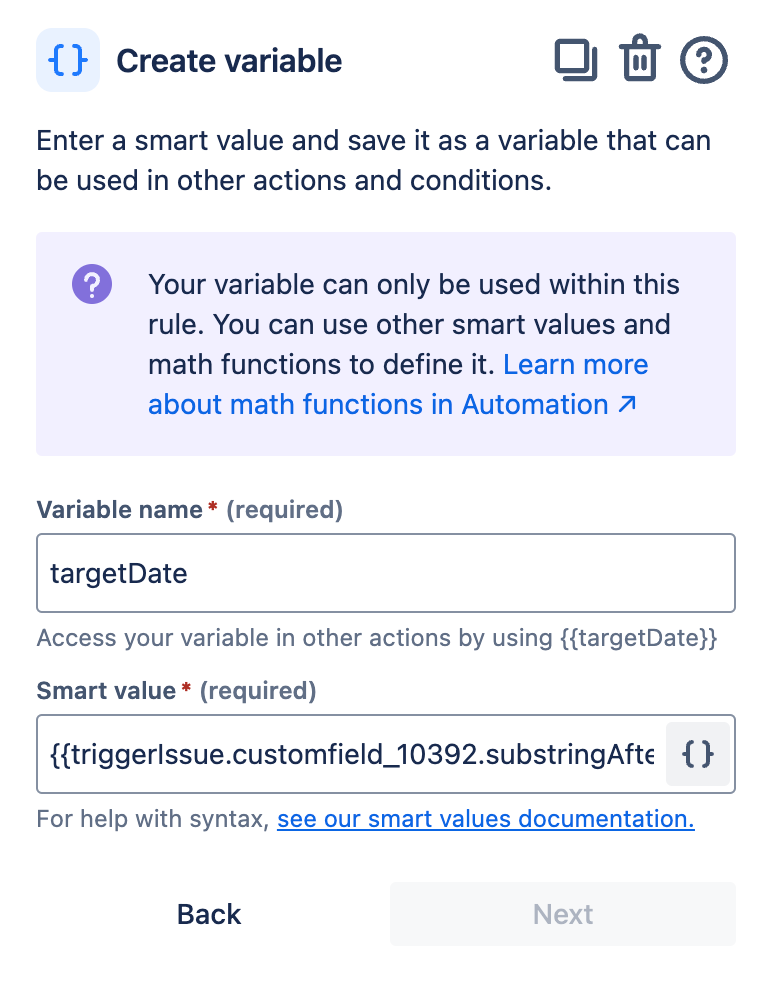Open the smart values documentation link
Viewport: 774px width, 986px height.
click(x=486, y=818)
